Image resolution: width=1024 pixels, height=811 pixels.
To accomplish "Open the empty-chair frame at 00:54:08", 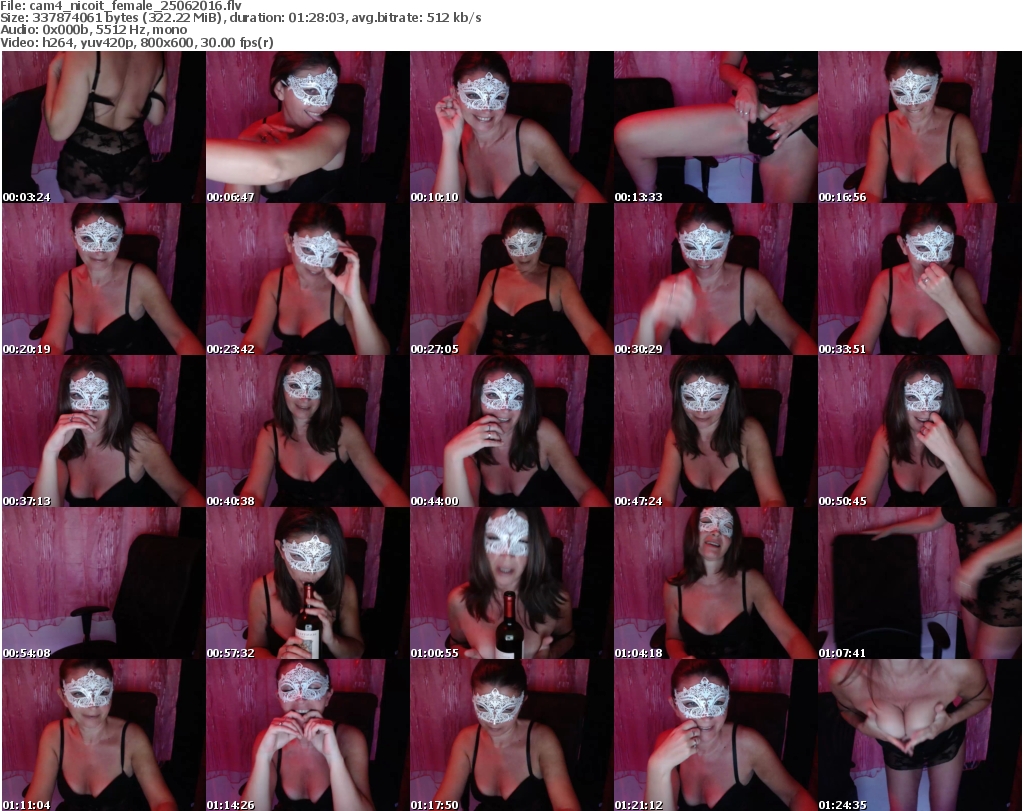I will tap(104, 584).
